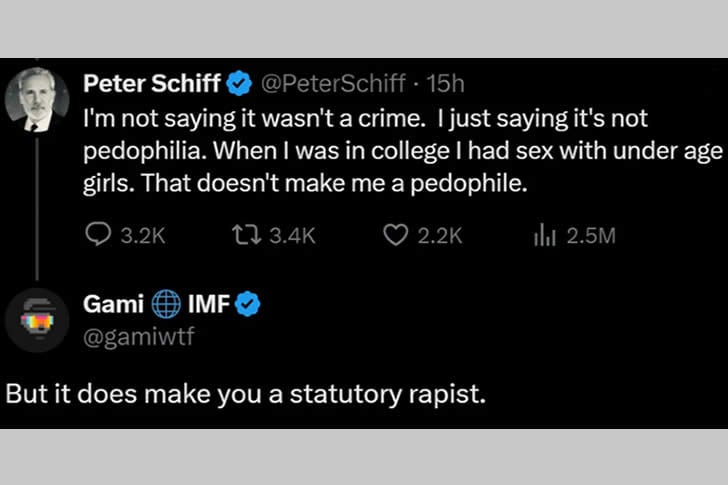Screen dimensions: 728x485
Task: Open the @gamiwtf handle link
Action: pos(137,334)
